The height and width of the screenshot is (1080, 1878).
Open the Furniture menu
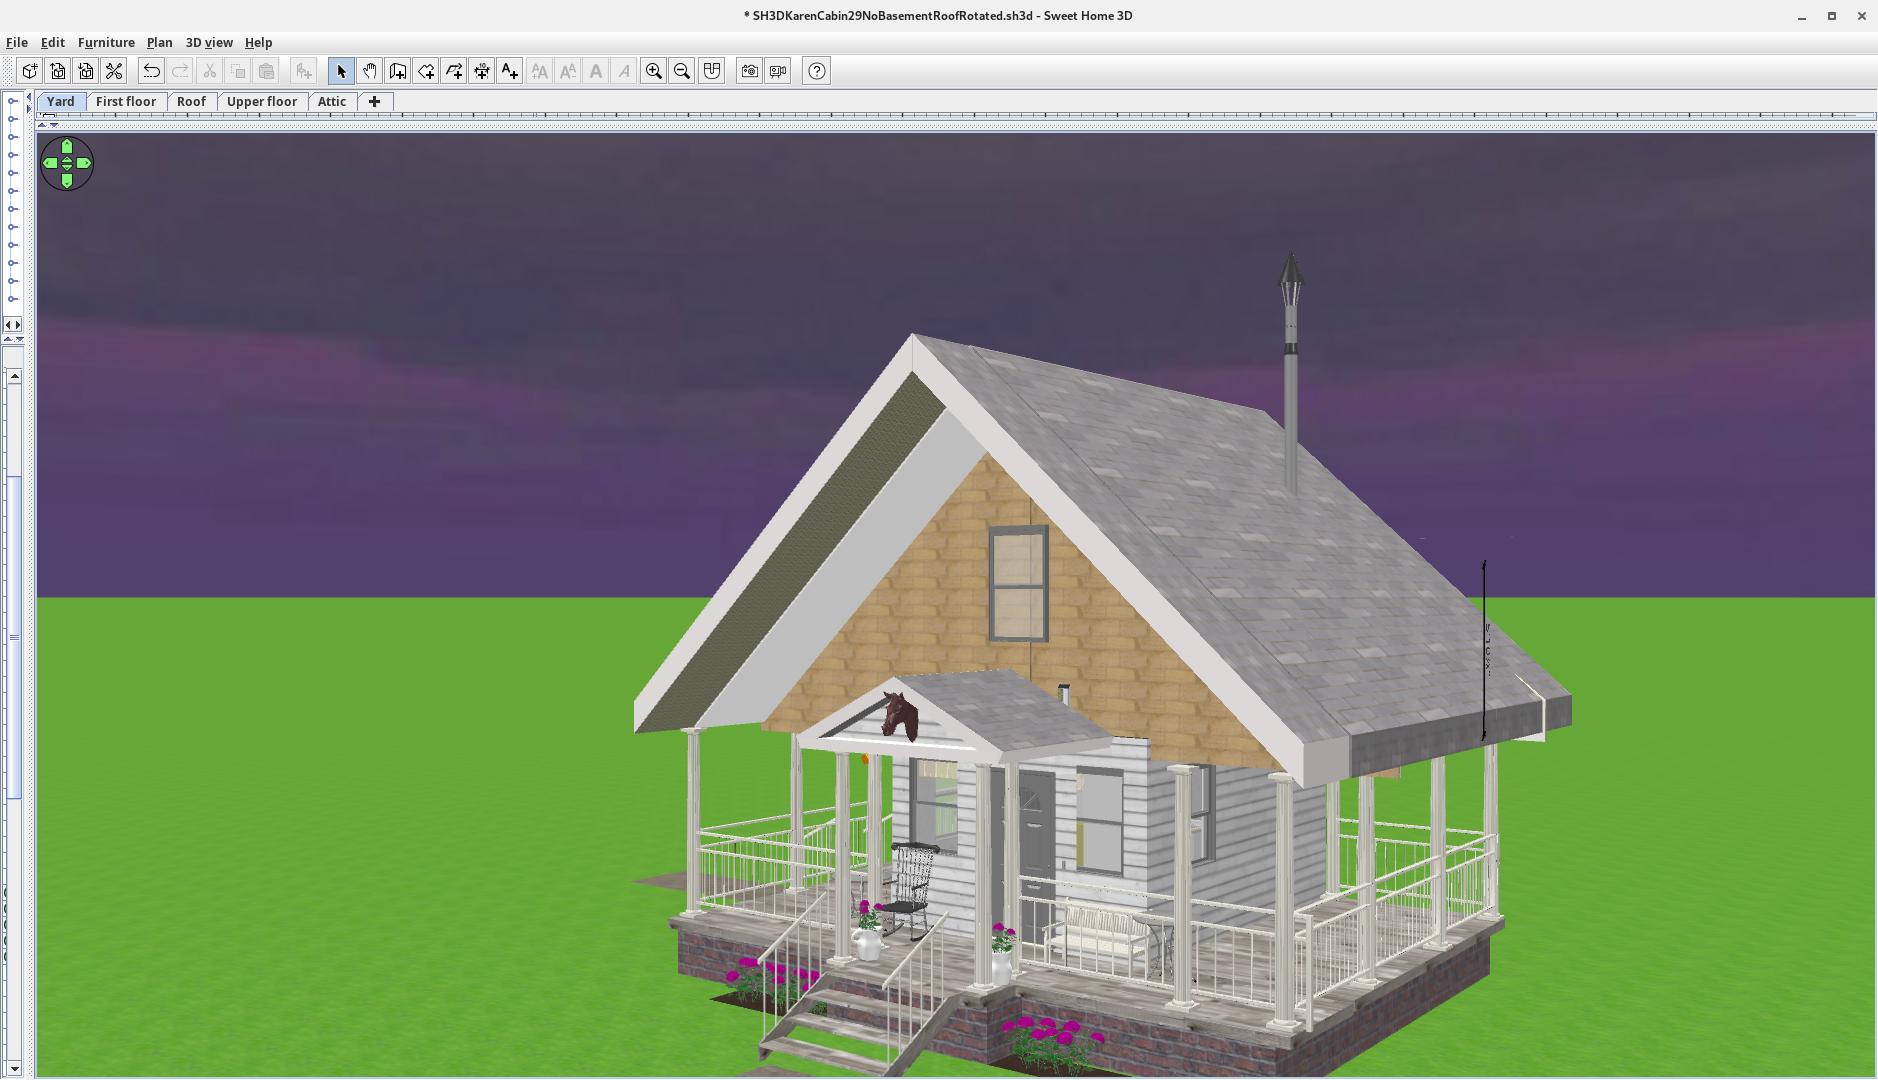106,43
